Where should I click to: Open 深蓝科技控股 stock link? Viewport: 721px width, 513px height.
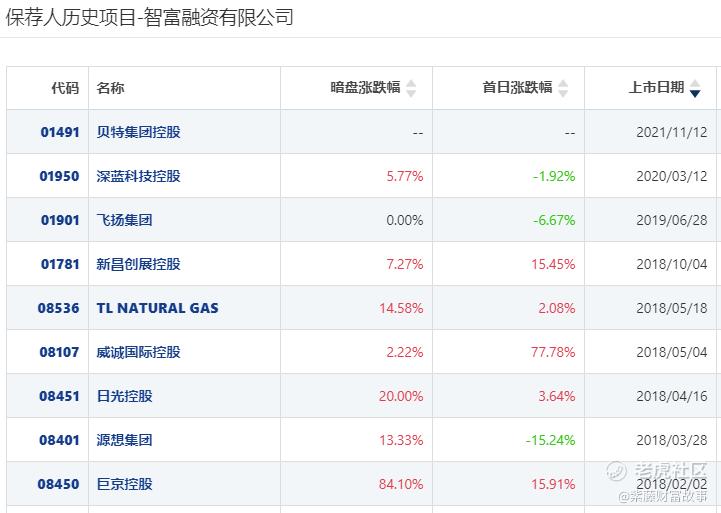[138, 176]
